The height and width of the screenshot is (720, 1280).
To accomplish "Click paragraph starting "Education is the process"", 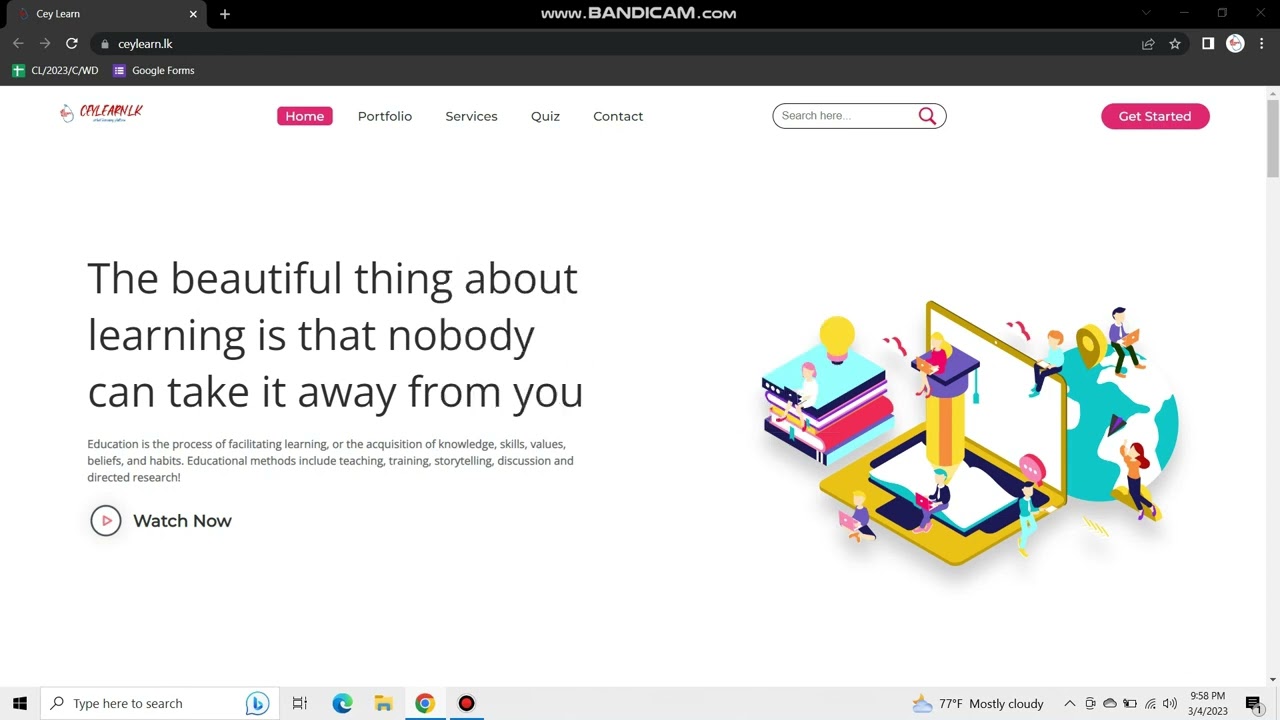I will click(x=330, y=460).
